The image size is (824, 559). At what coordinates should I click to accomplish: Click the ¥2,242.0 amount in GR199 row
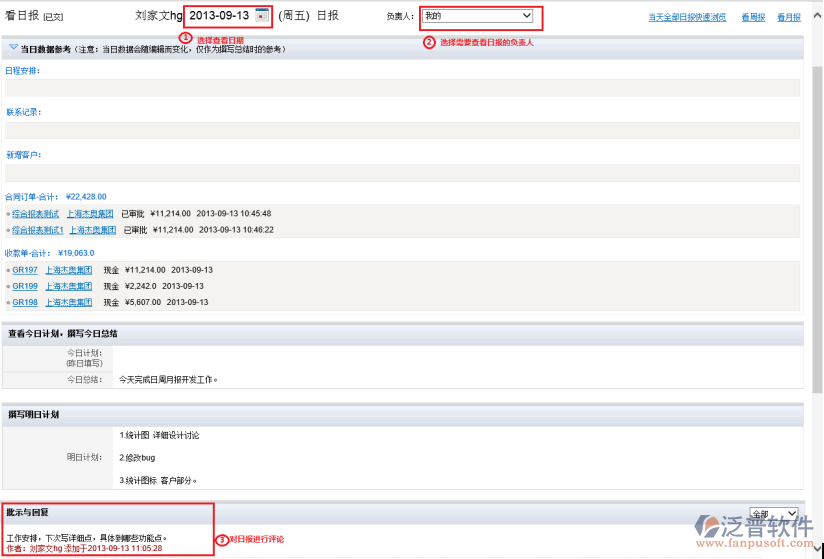click(140, 286)
